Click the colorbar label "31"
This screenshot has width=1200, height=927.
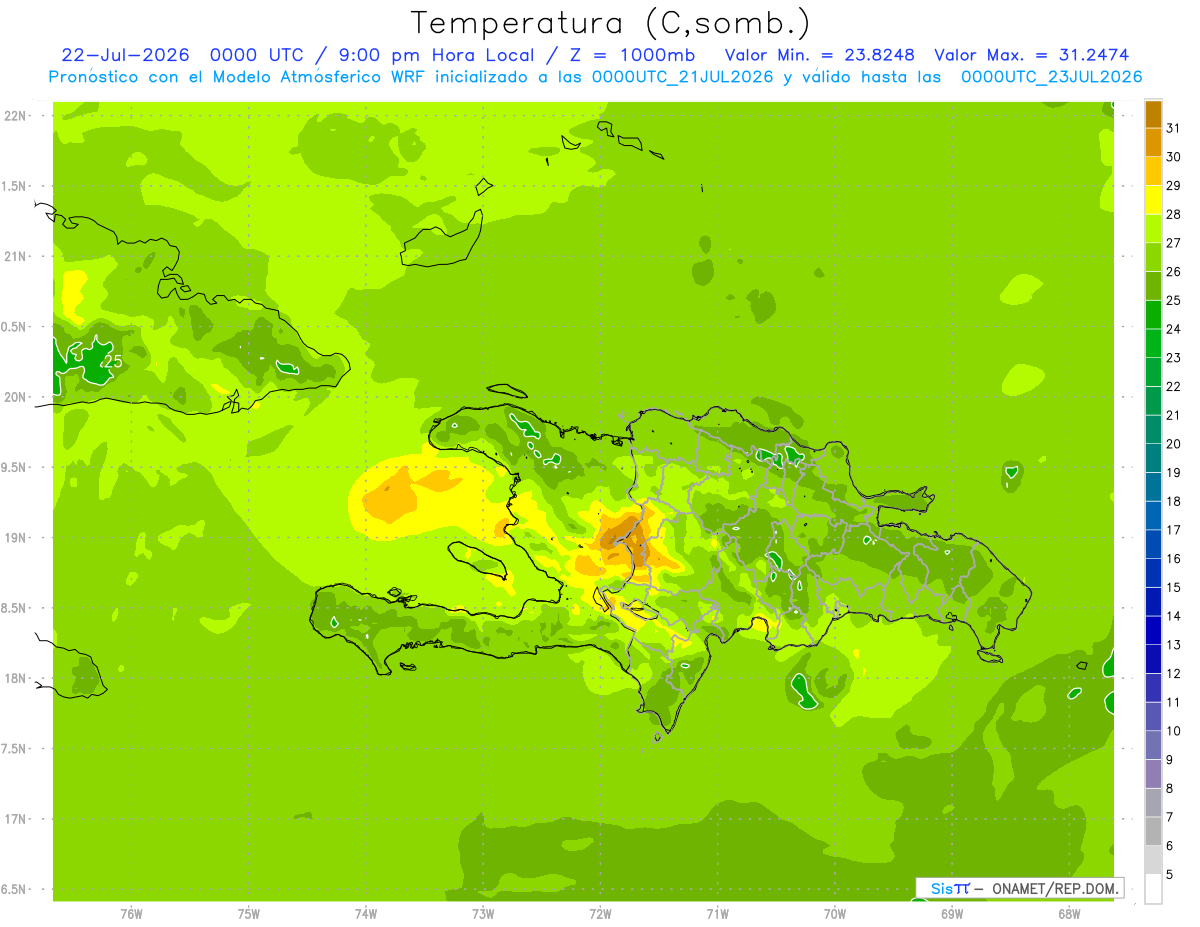pos(1174,128)
